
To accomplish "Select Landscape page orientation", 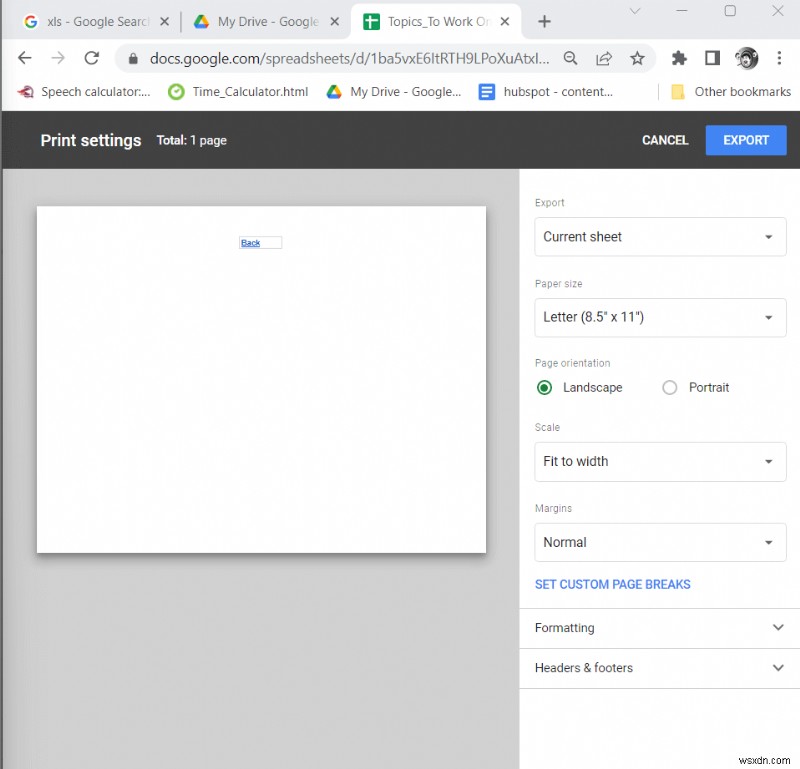I will (544, 388).
